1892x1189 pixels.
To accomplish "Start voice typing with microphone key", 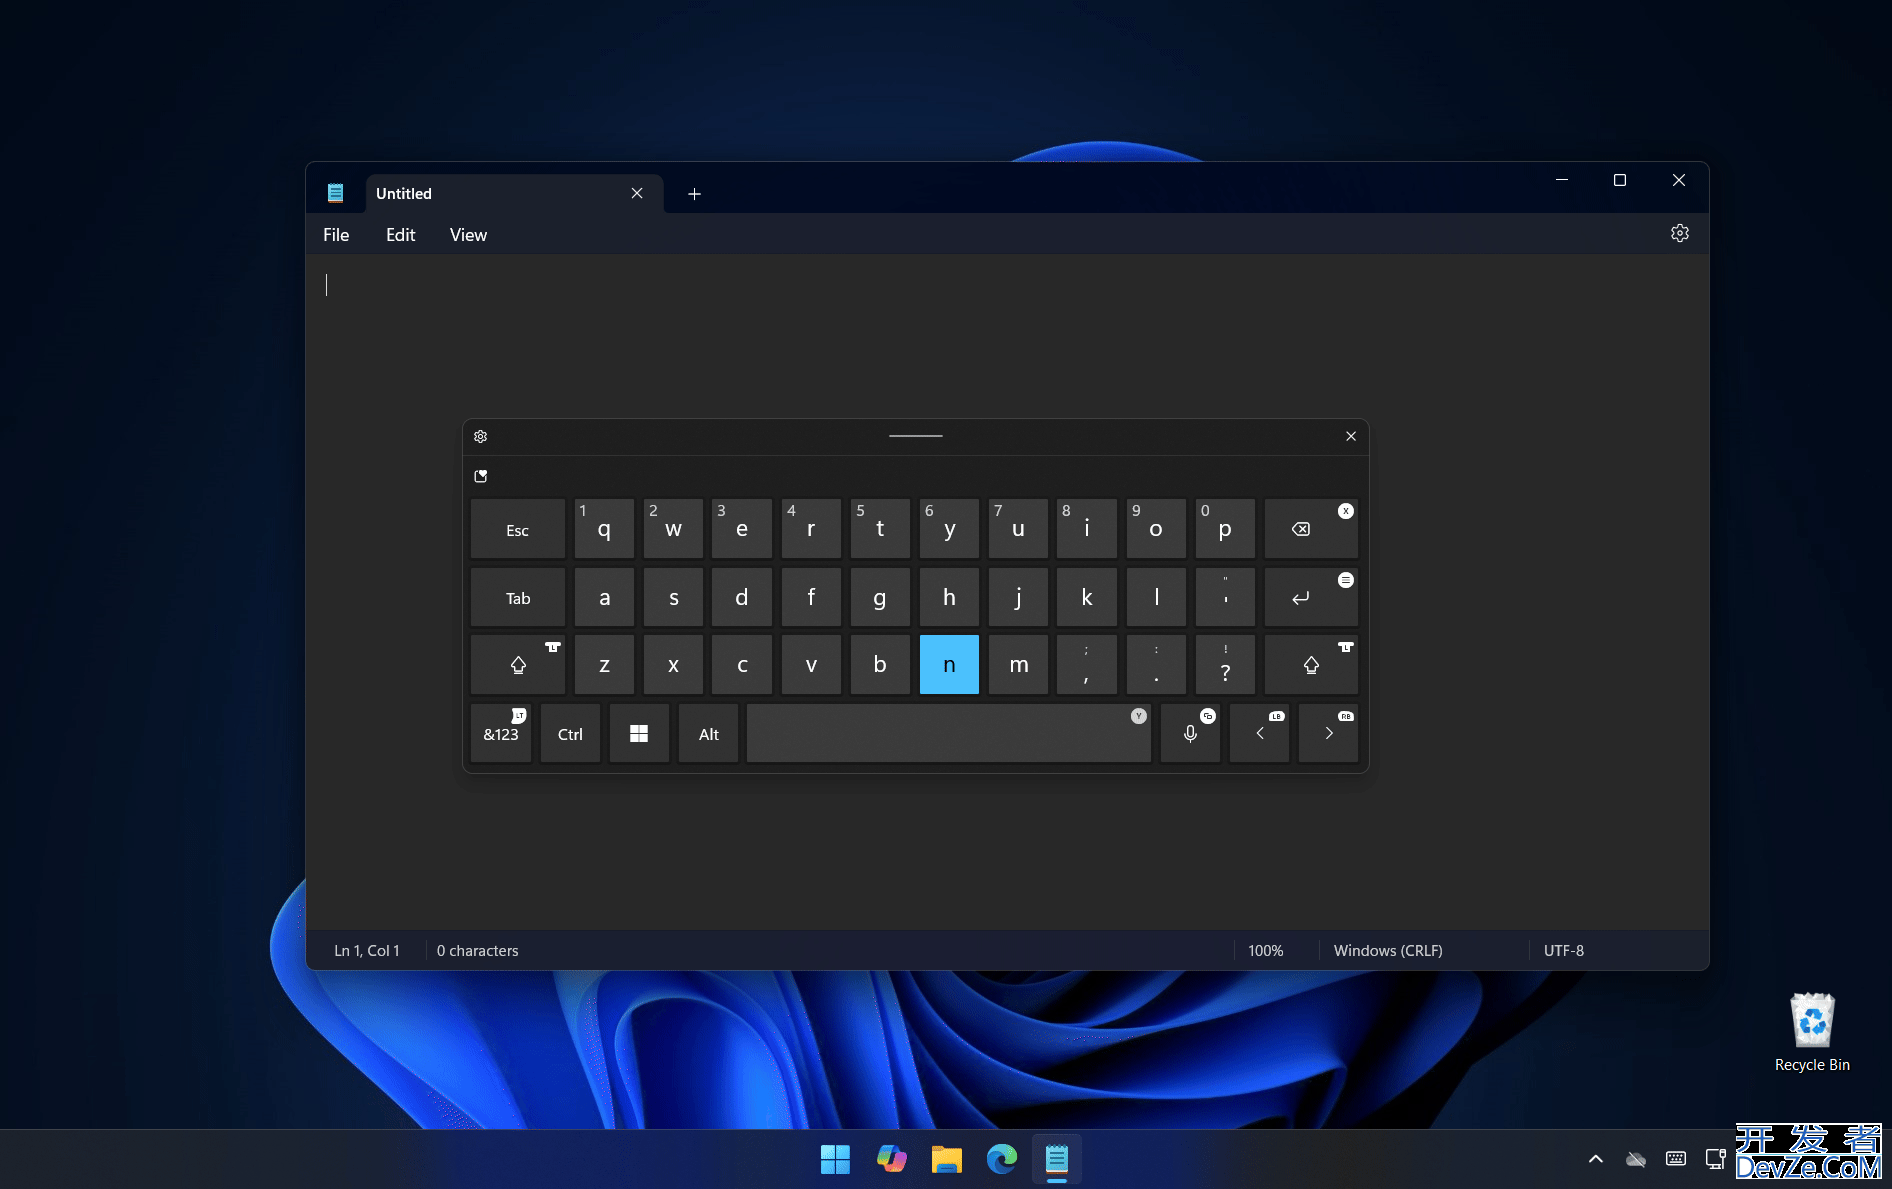I will point(1190,734).
